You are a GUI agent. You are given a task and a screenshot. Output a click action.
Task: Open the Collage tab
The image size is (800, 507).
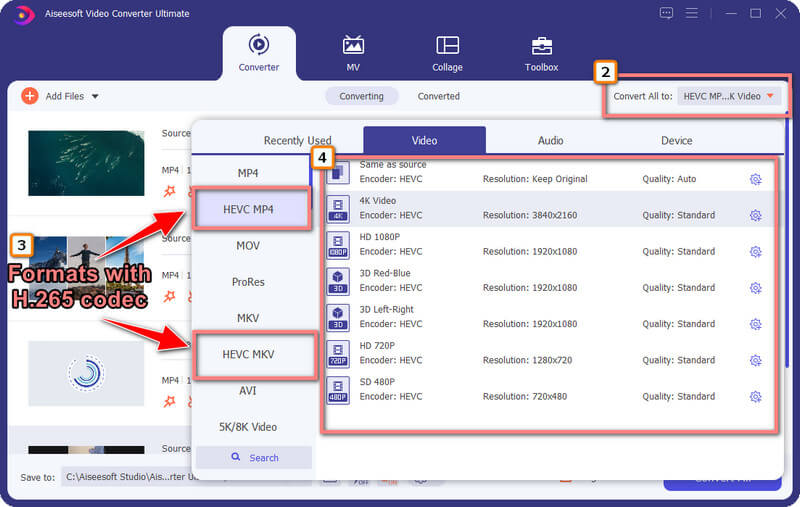(x=447, y=54)
